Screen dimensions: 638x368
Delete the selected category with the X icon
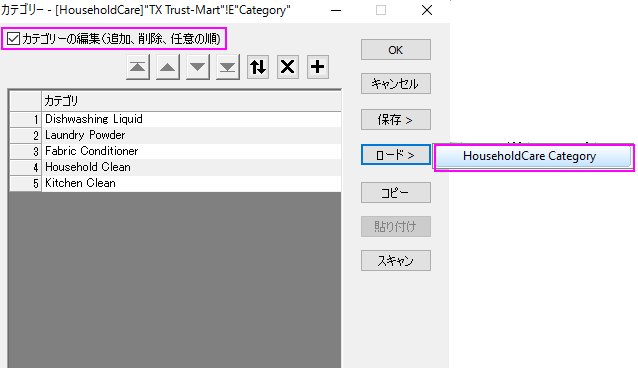coord(288,67)
